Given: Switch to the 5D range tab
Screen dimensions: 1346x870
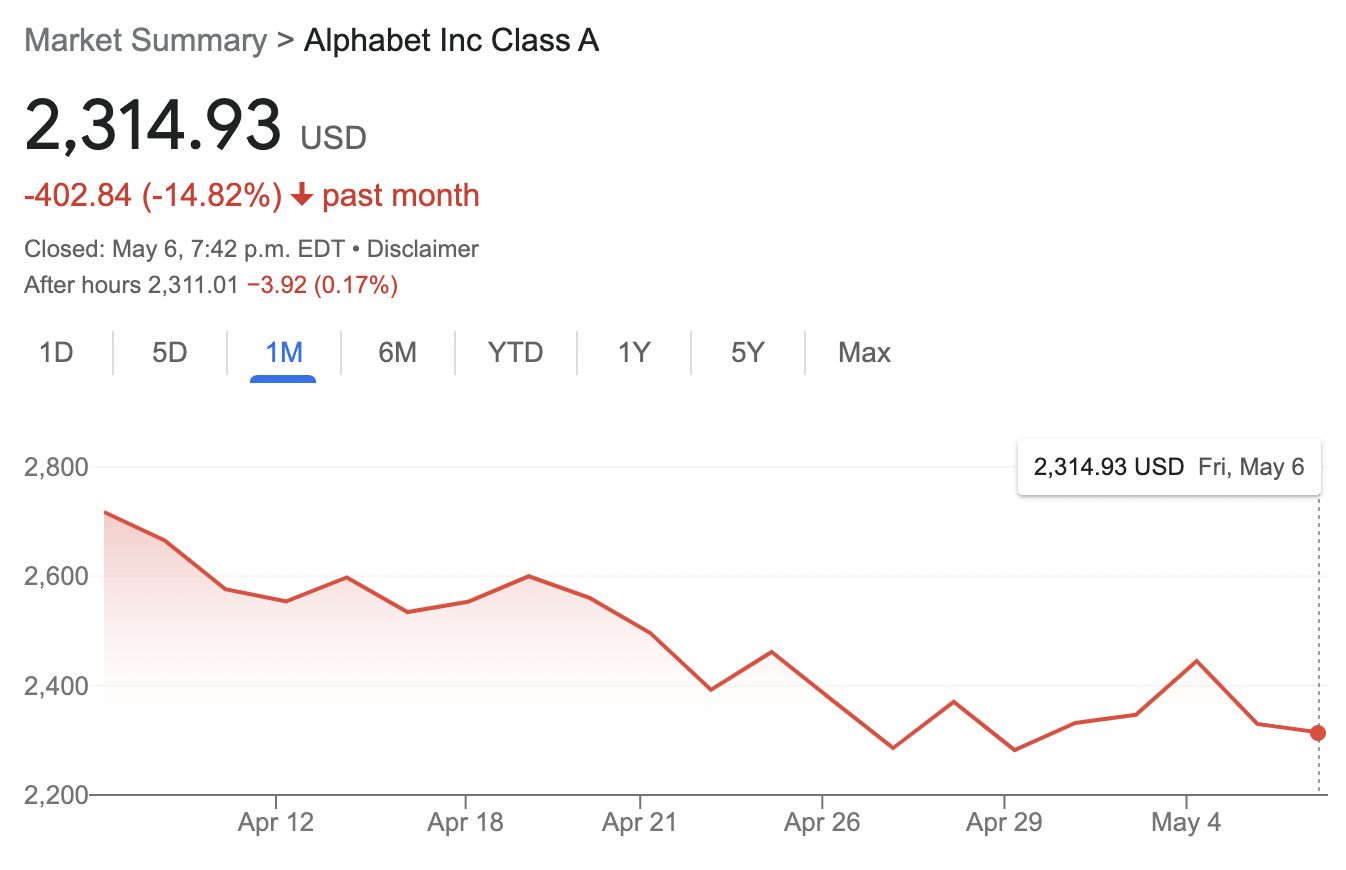Looking at the screenshot, I should click(x=170, y=353).
